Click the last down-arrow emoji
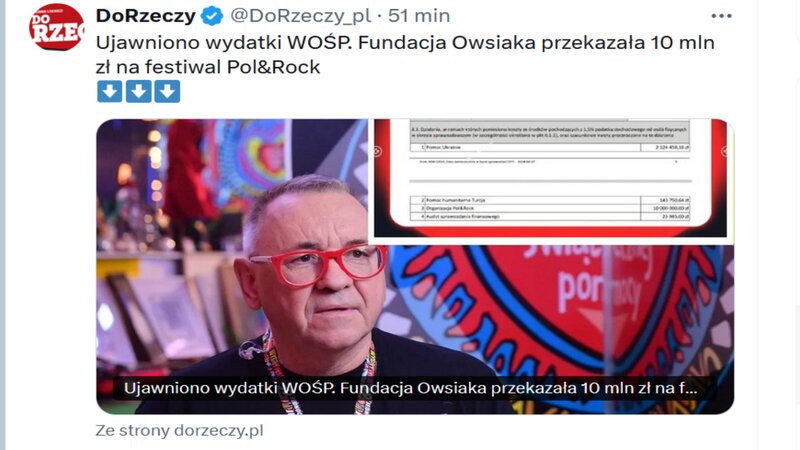Screen dimensions: 800x450 click(x=167, y=91)
